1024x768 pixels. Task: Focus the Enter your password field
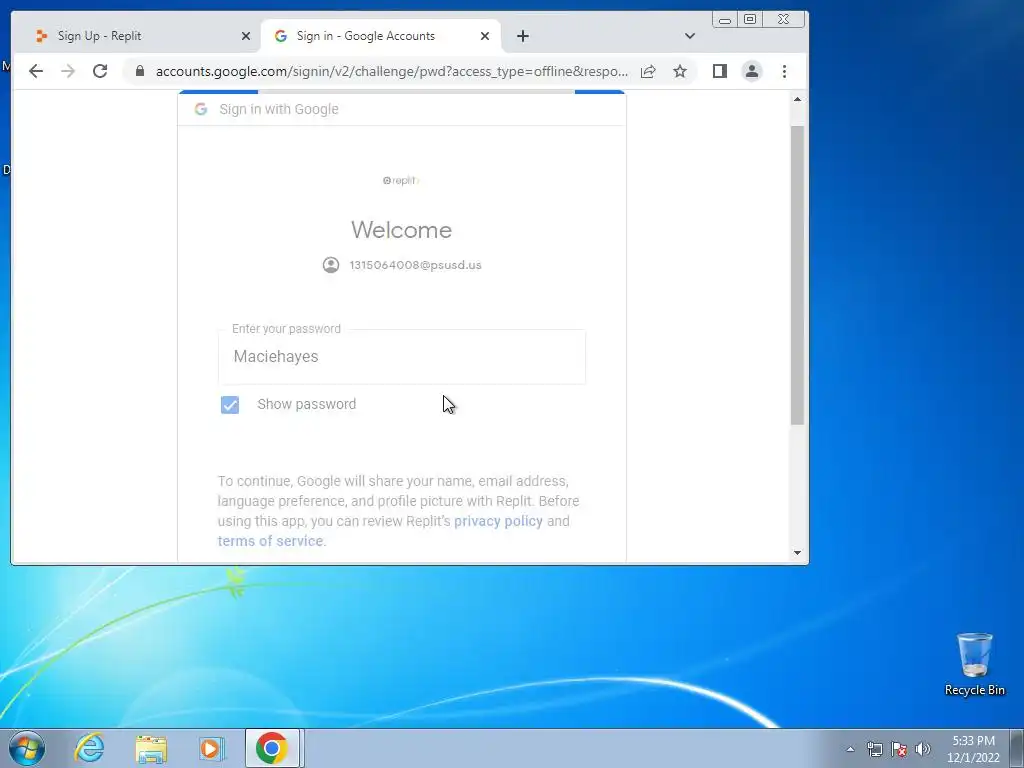click(x=402, y=357)
